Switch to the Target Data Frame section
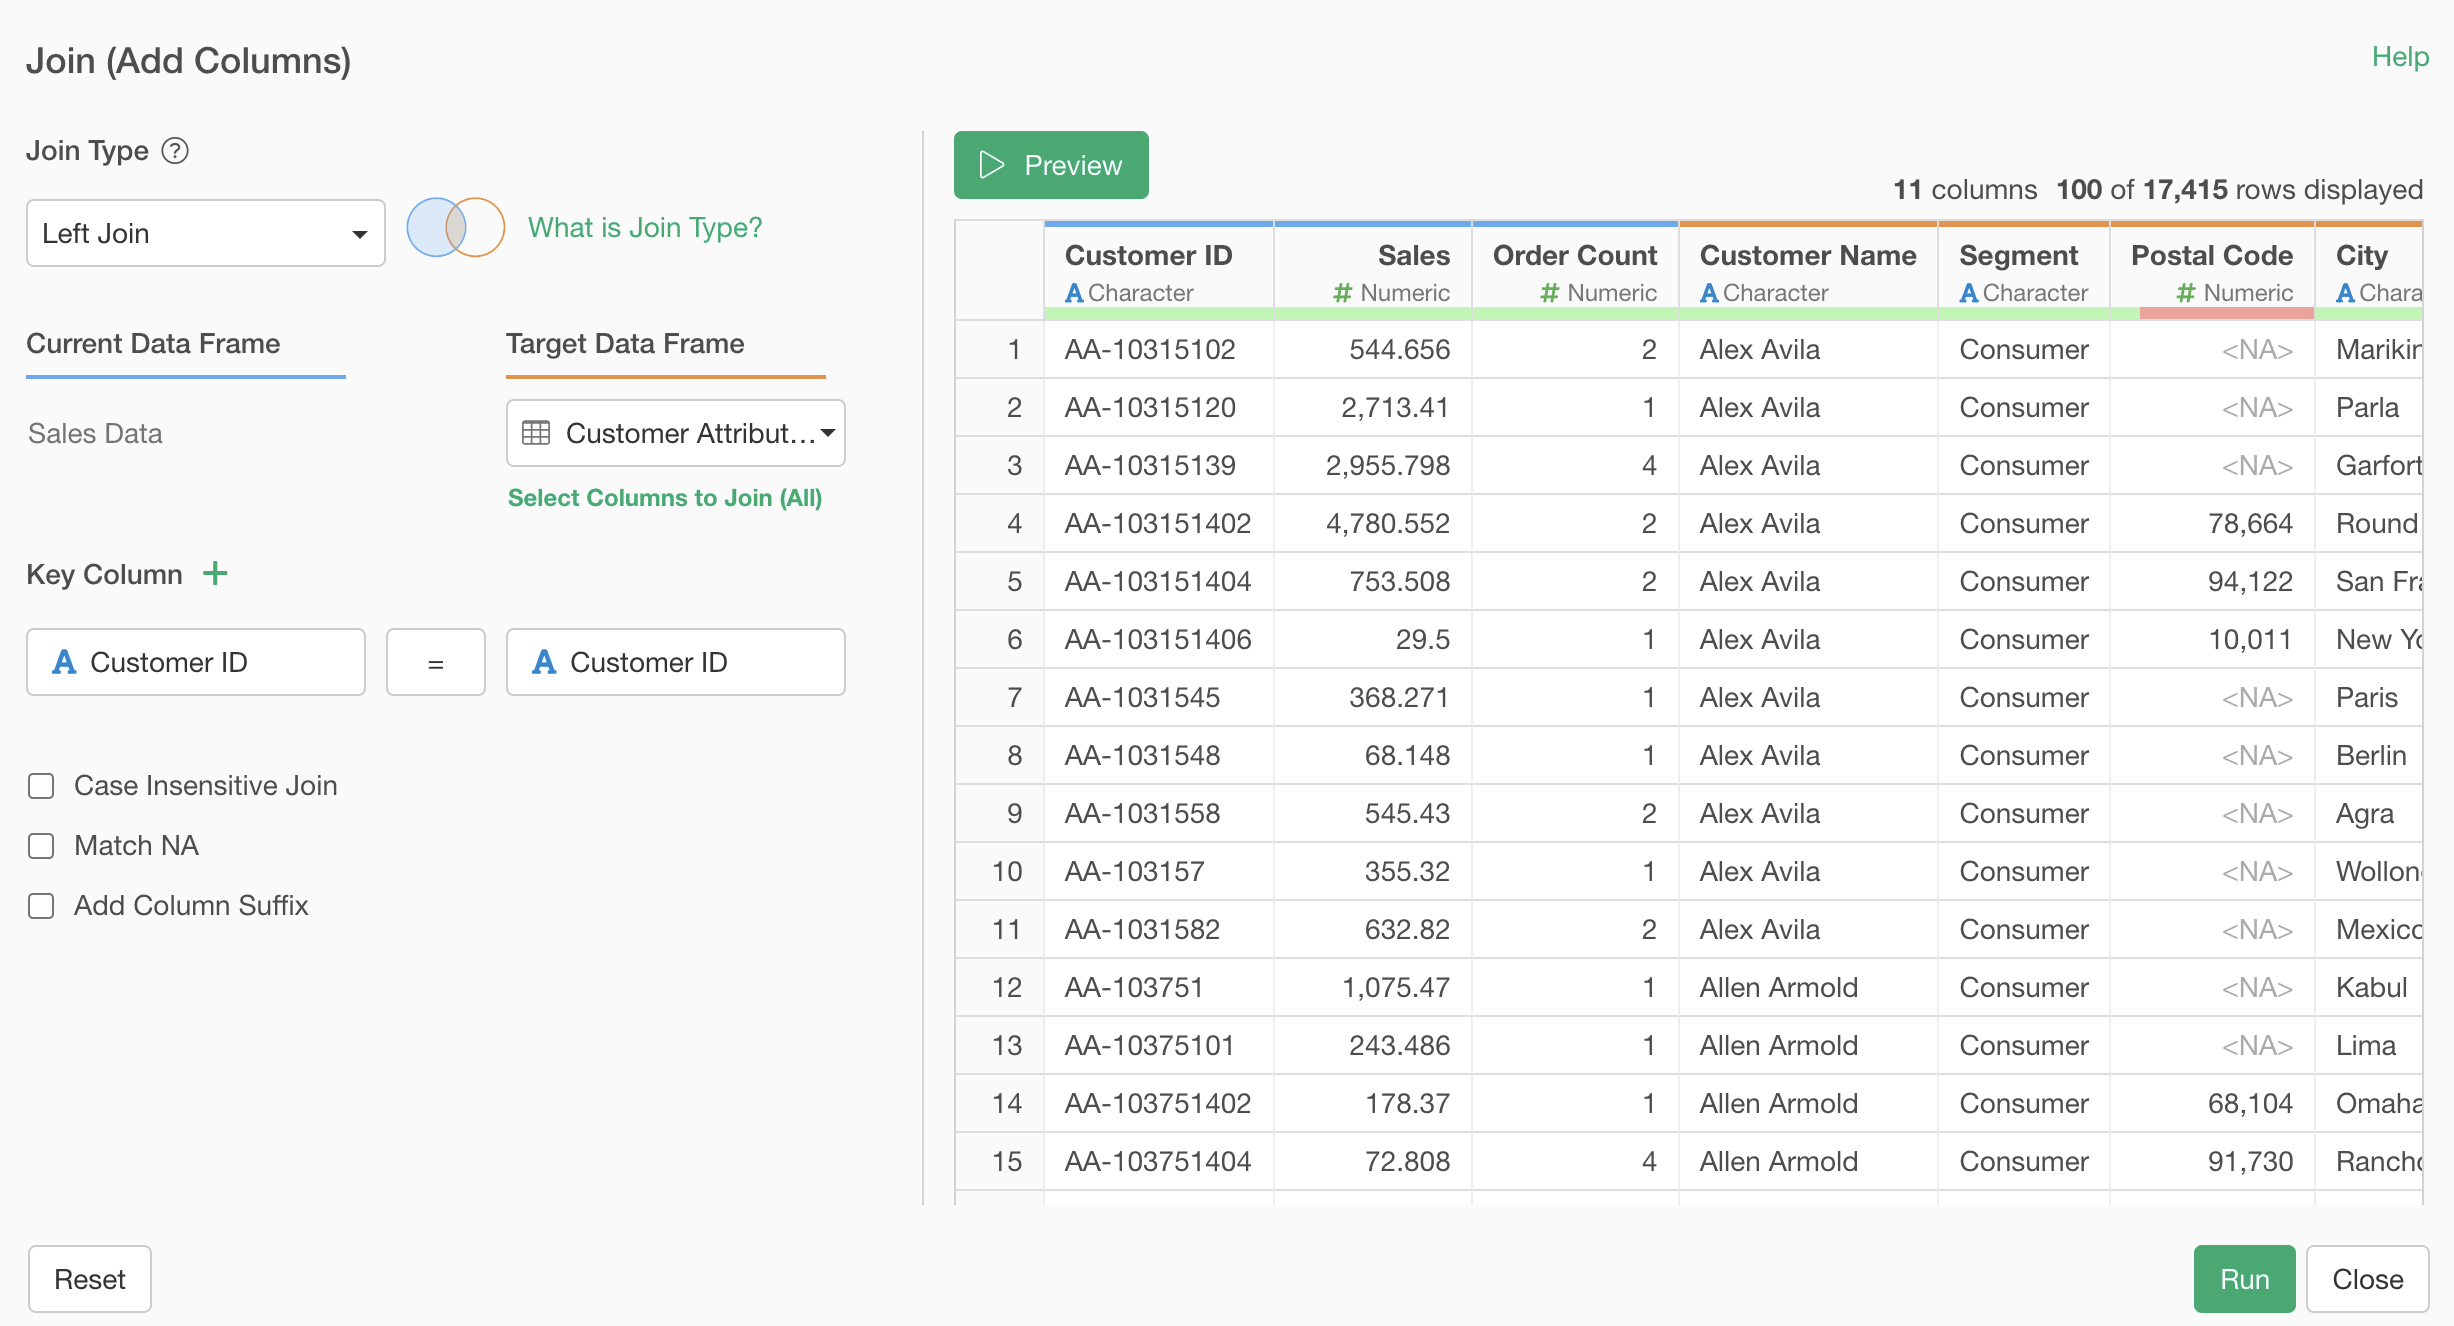This screenshot has height=1326, width=2454. pos(624,343)
